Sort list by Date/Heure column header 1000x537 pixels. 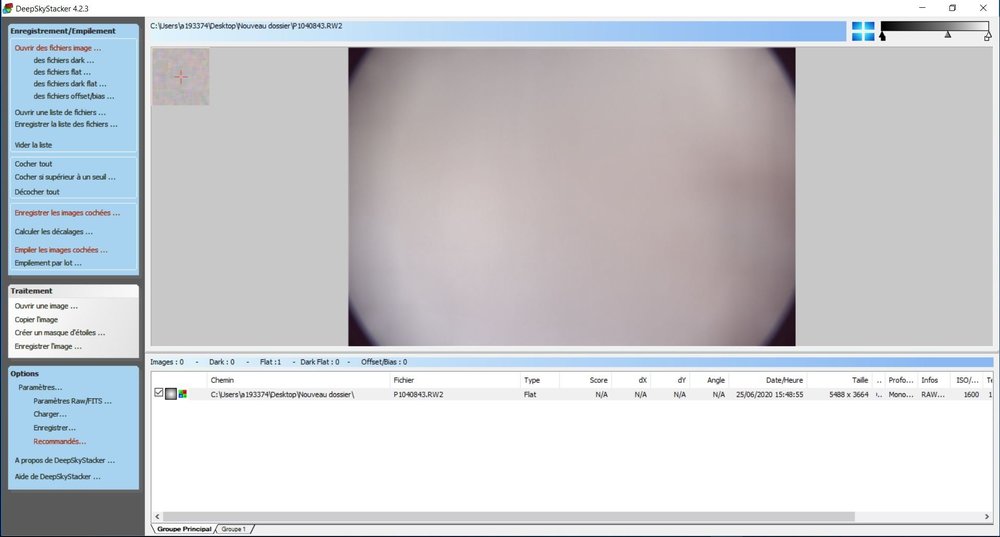(x=768, y=380)
